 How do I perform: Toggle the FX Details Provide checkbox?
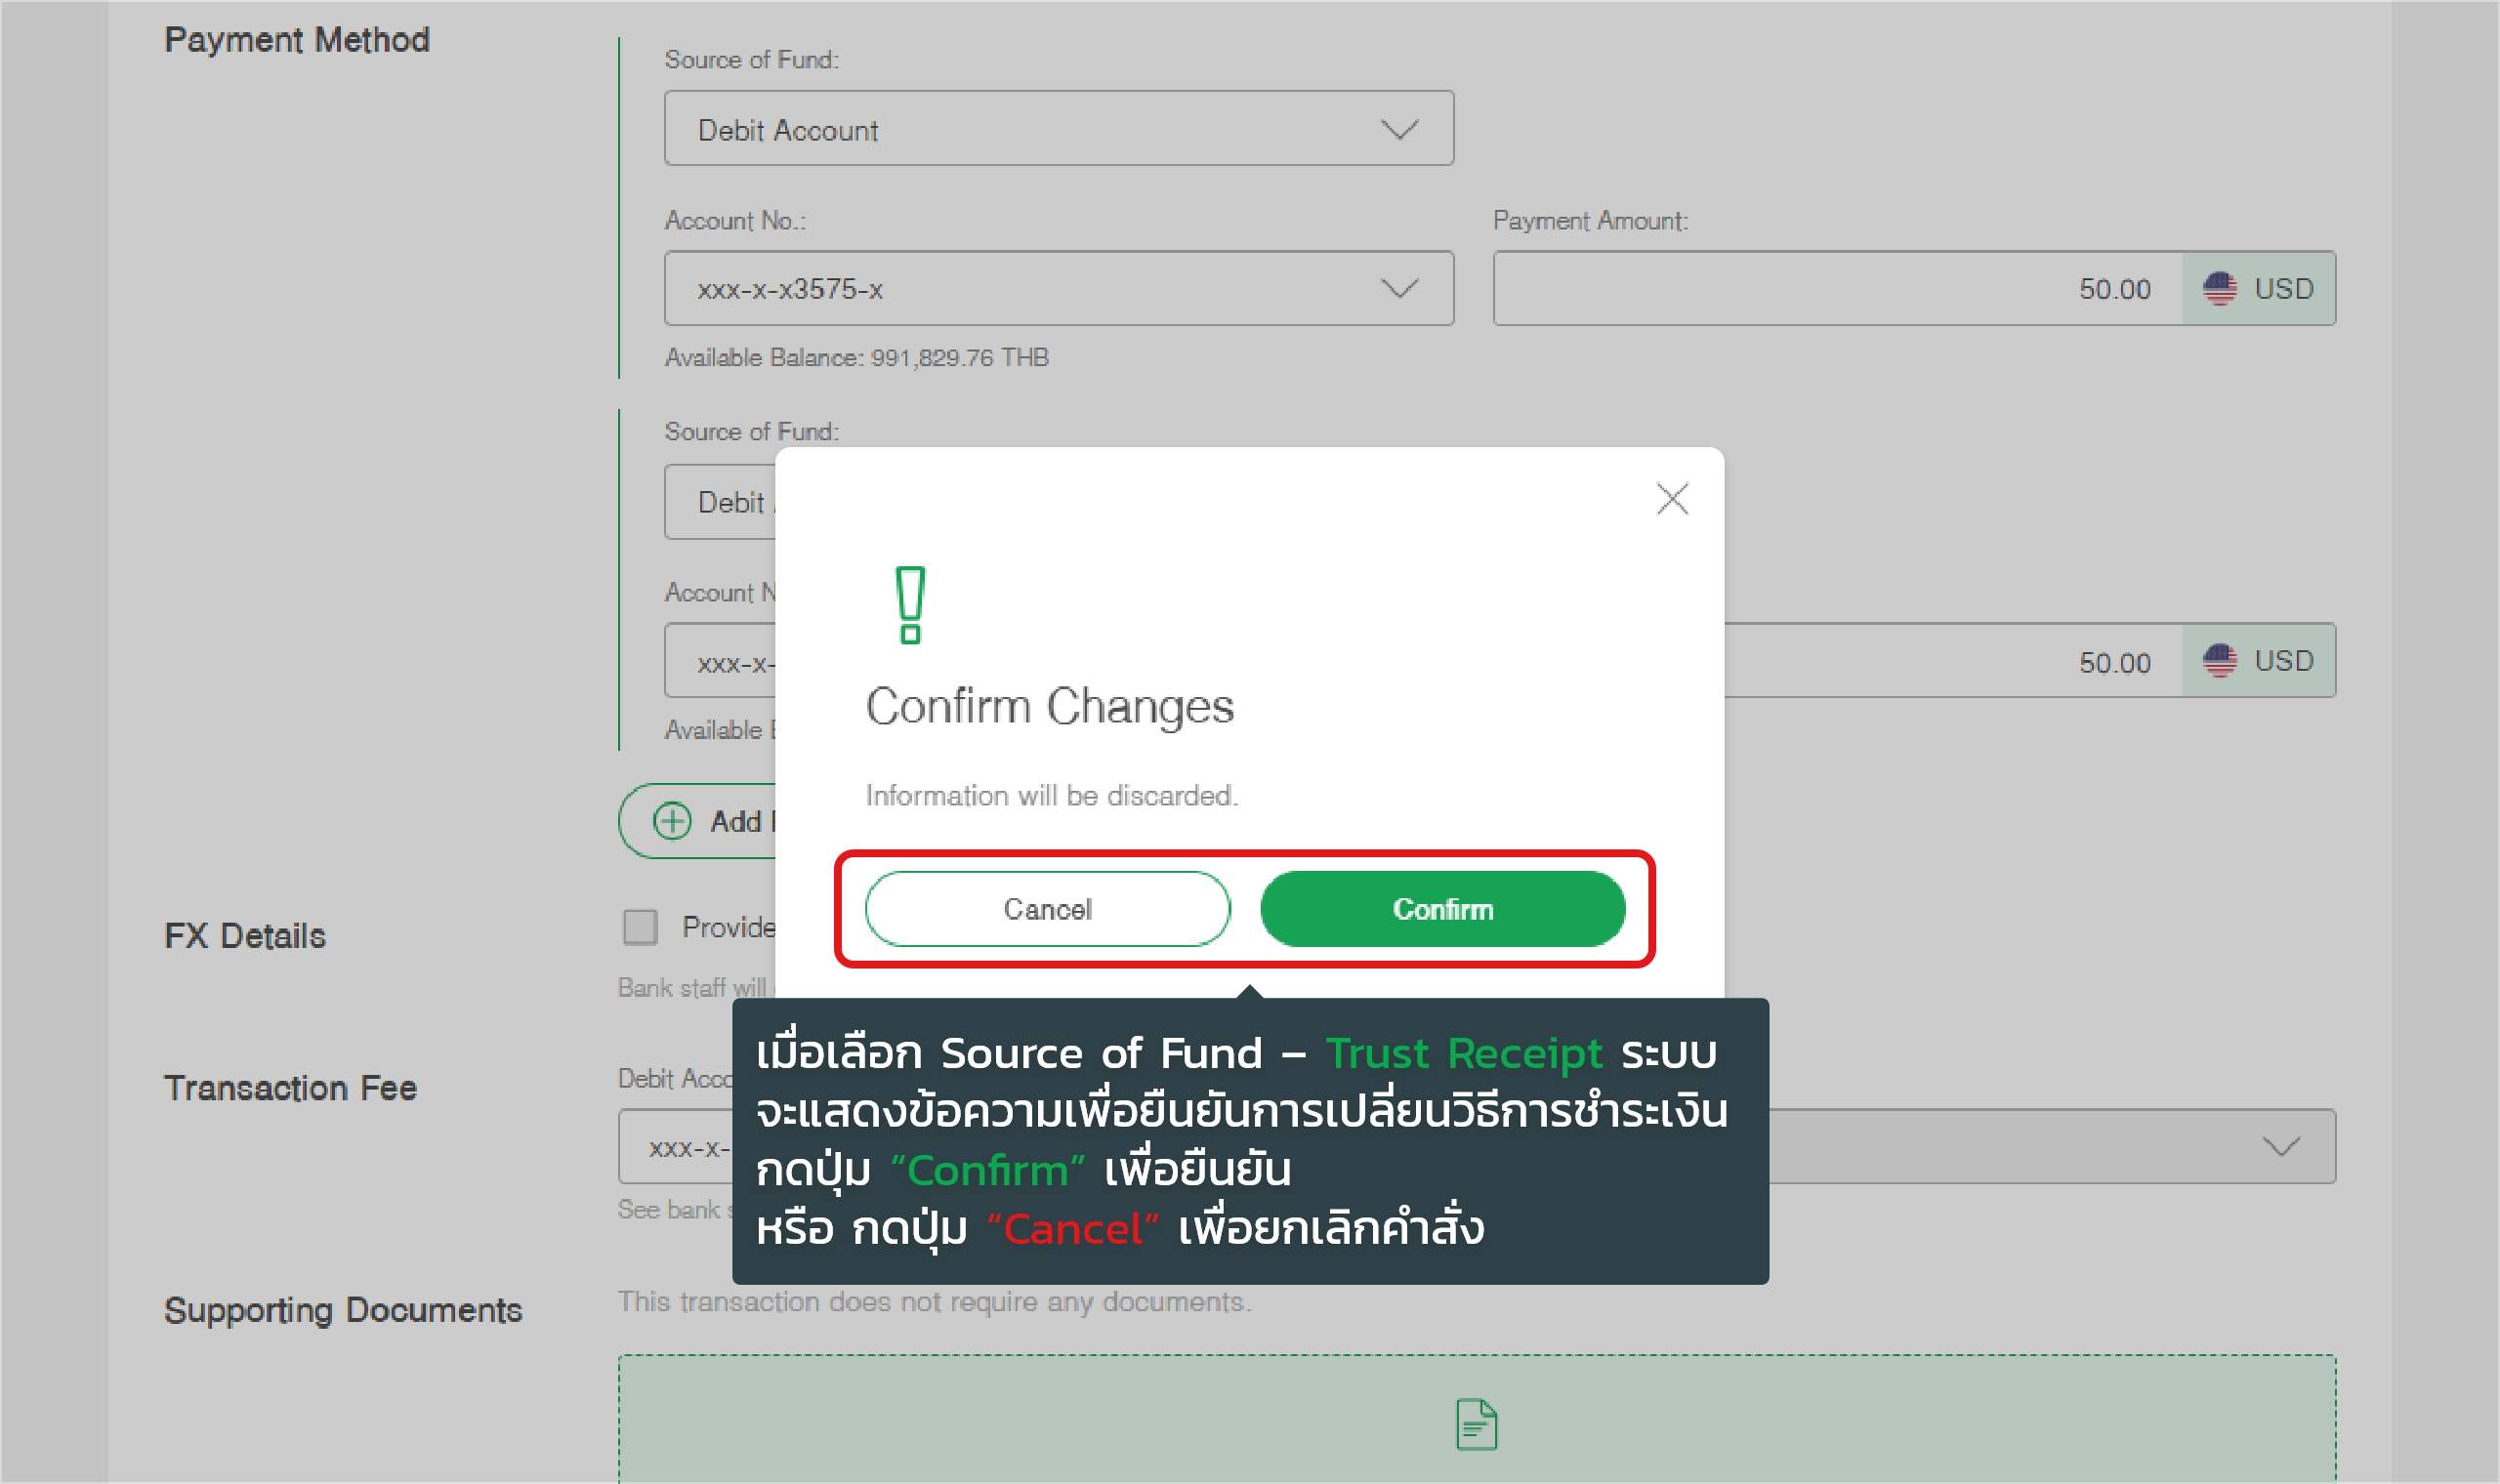tap(640, 927)
